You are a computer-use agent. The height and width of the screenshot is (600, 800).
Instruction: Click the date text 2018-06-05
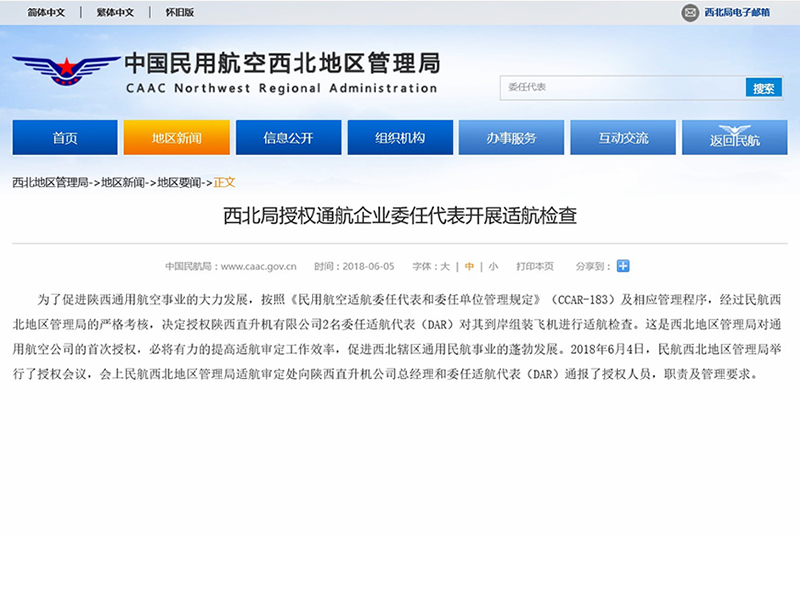[x=368, y=266]
